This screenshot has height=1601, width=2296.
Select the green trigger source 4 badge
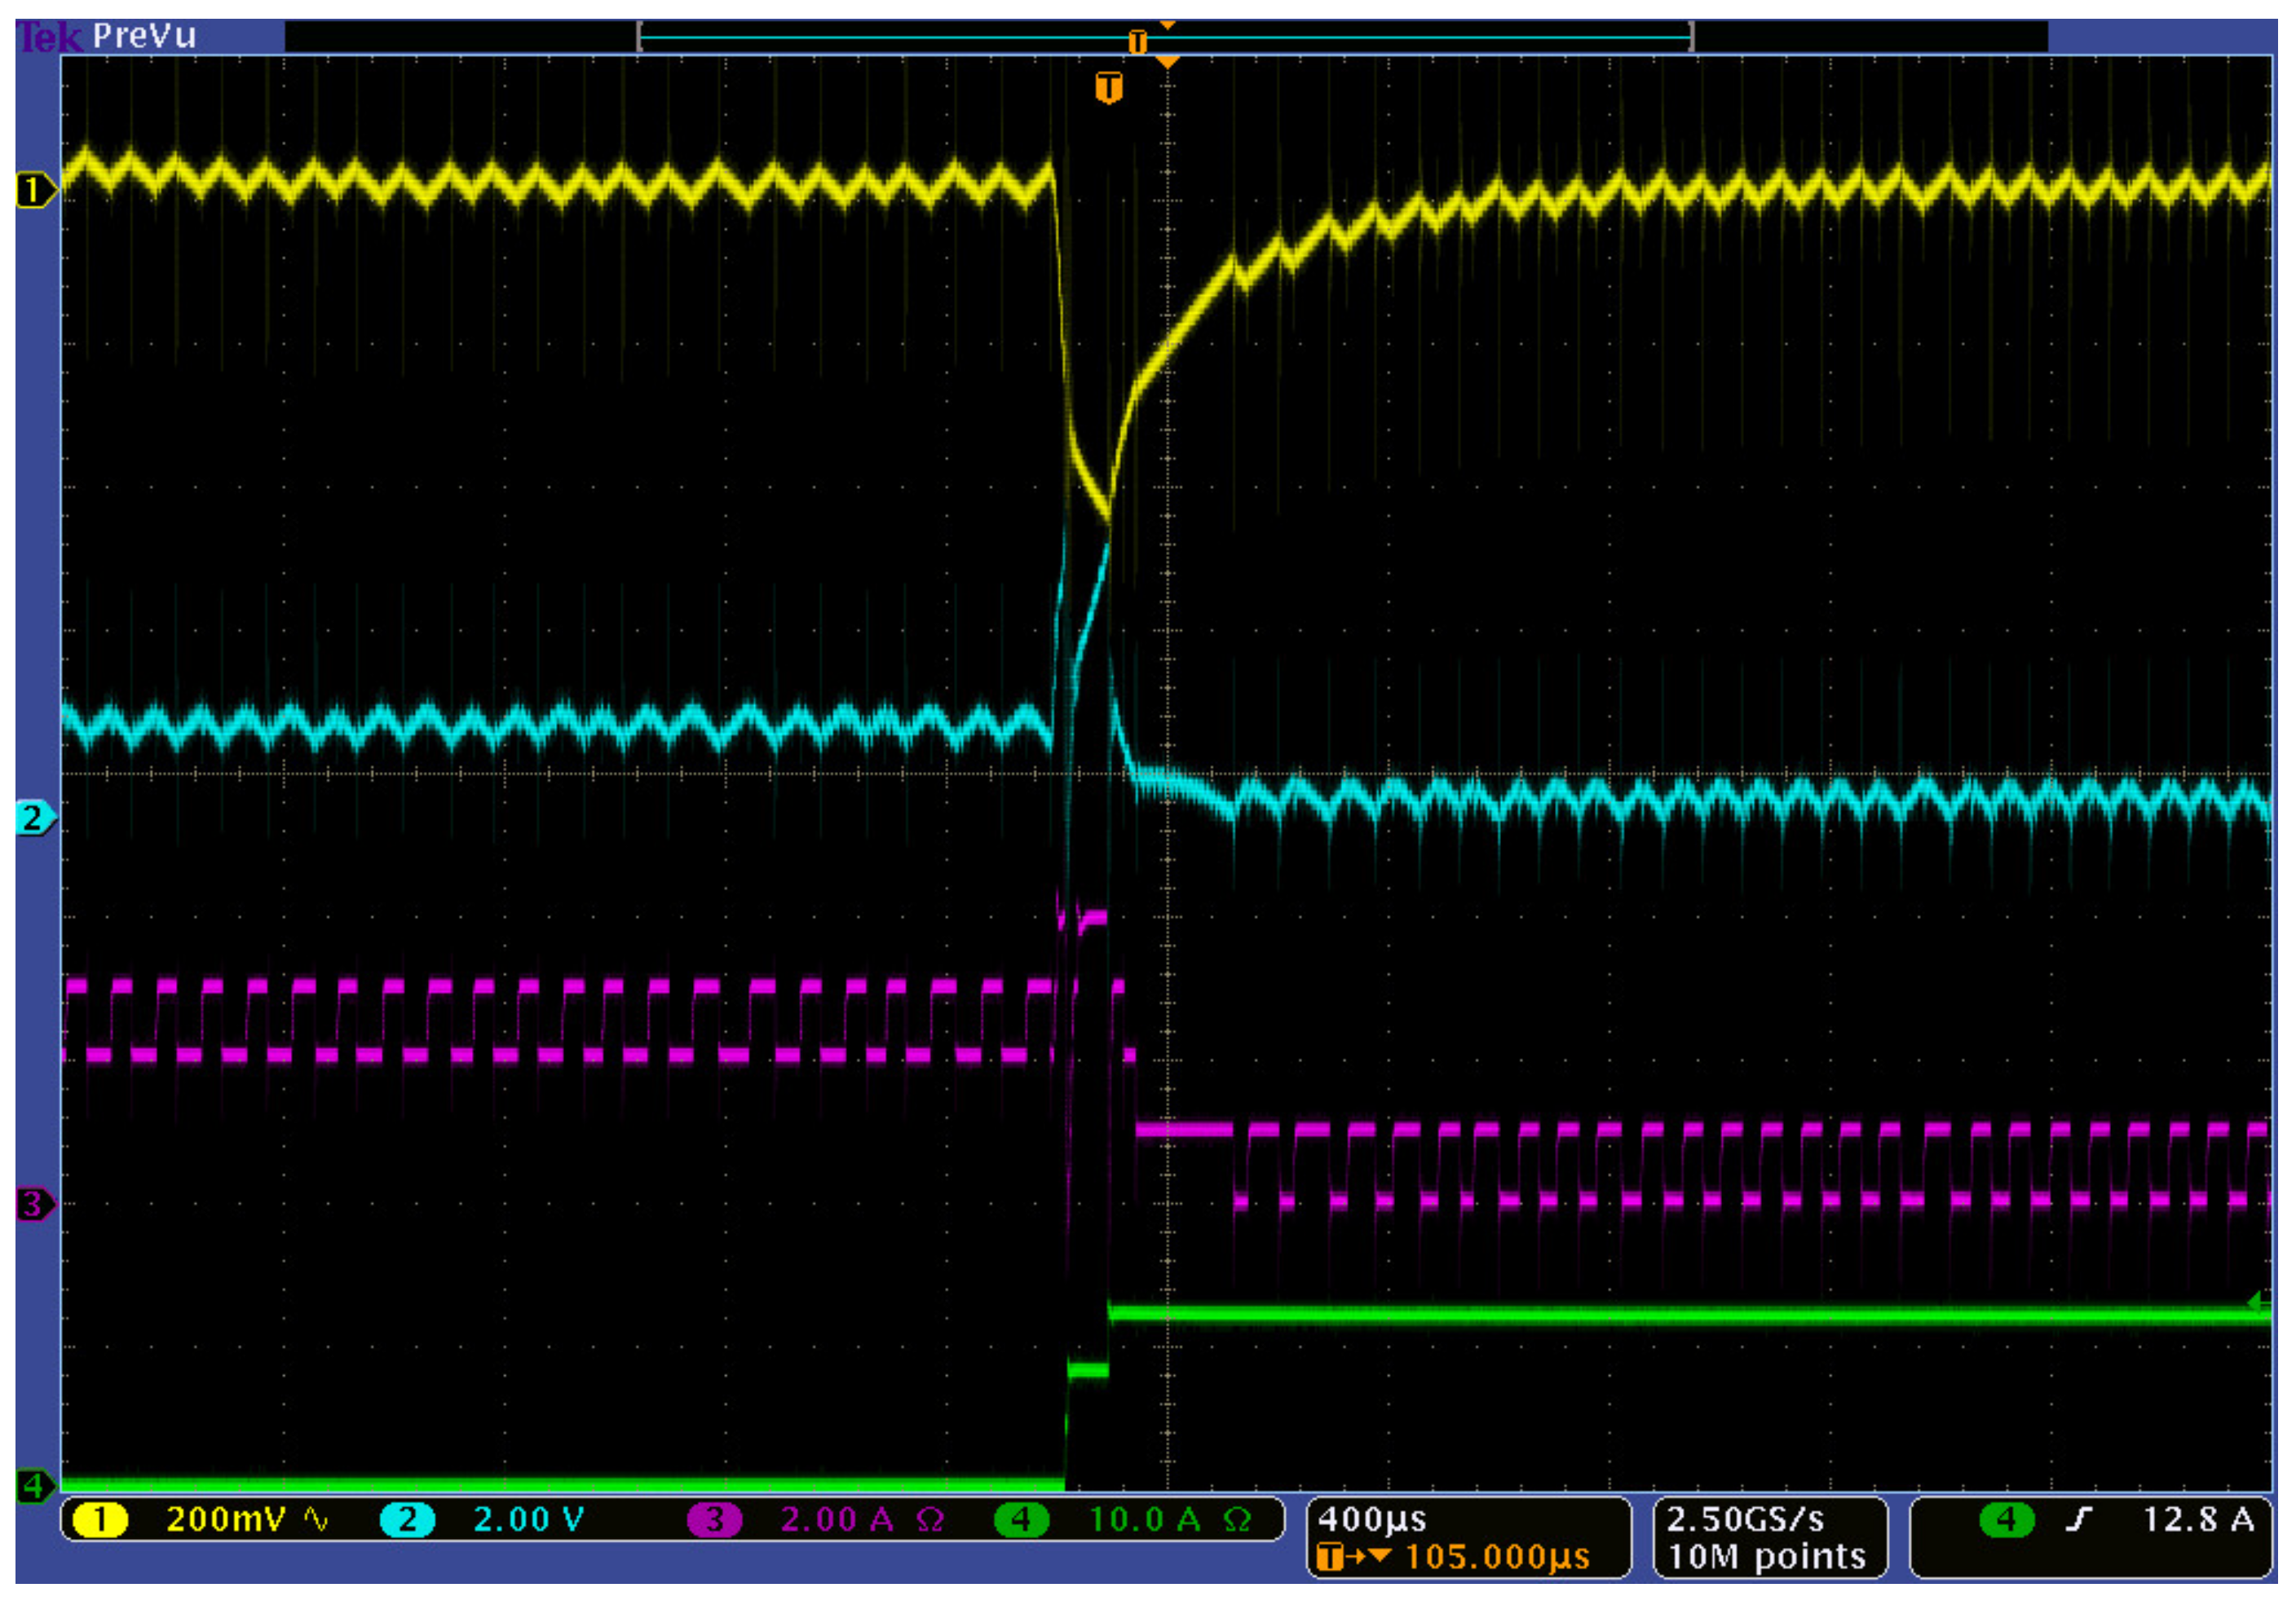[x=2006, y=1520]
